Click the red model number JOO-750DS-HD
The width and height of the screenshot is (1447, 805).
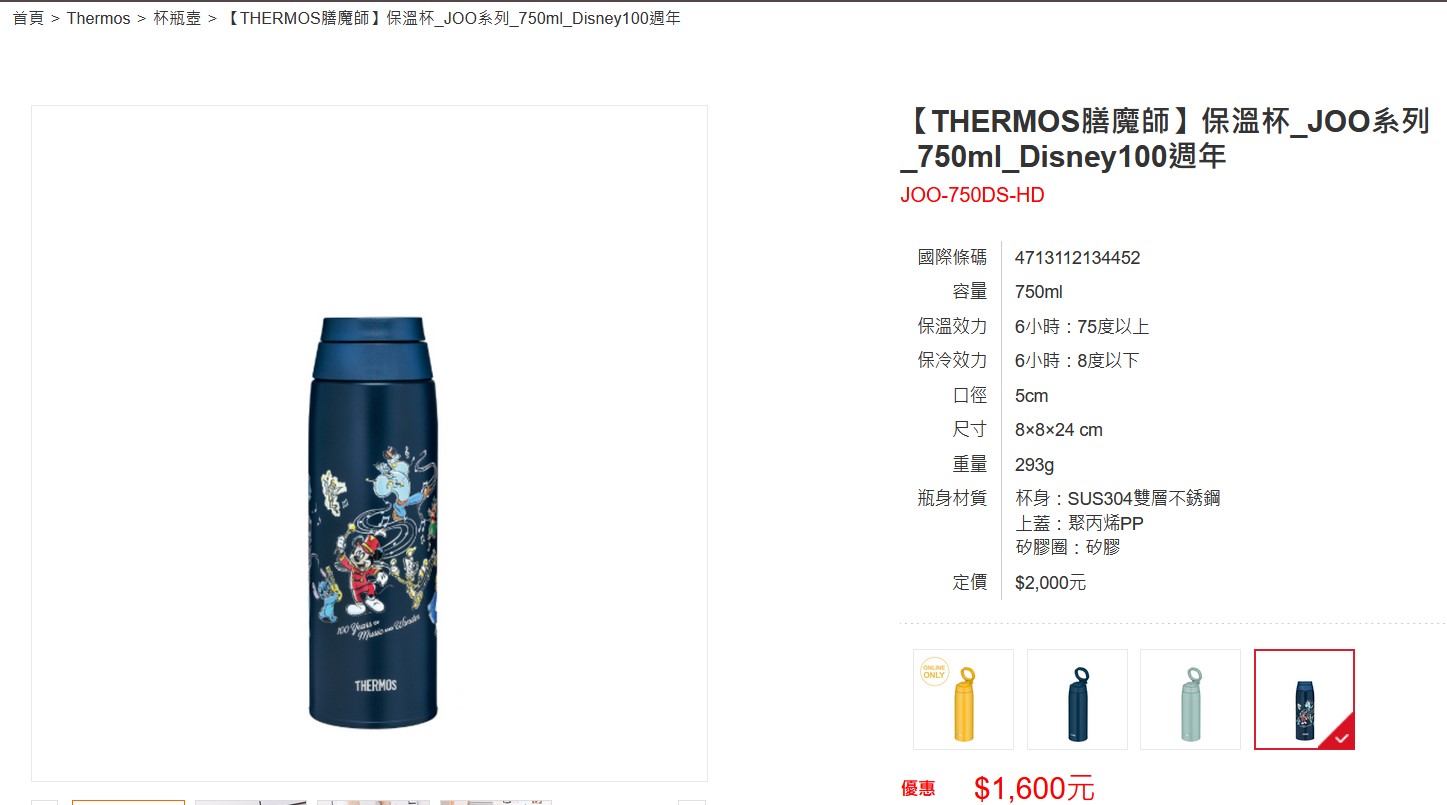[x=972, y=195]
